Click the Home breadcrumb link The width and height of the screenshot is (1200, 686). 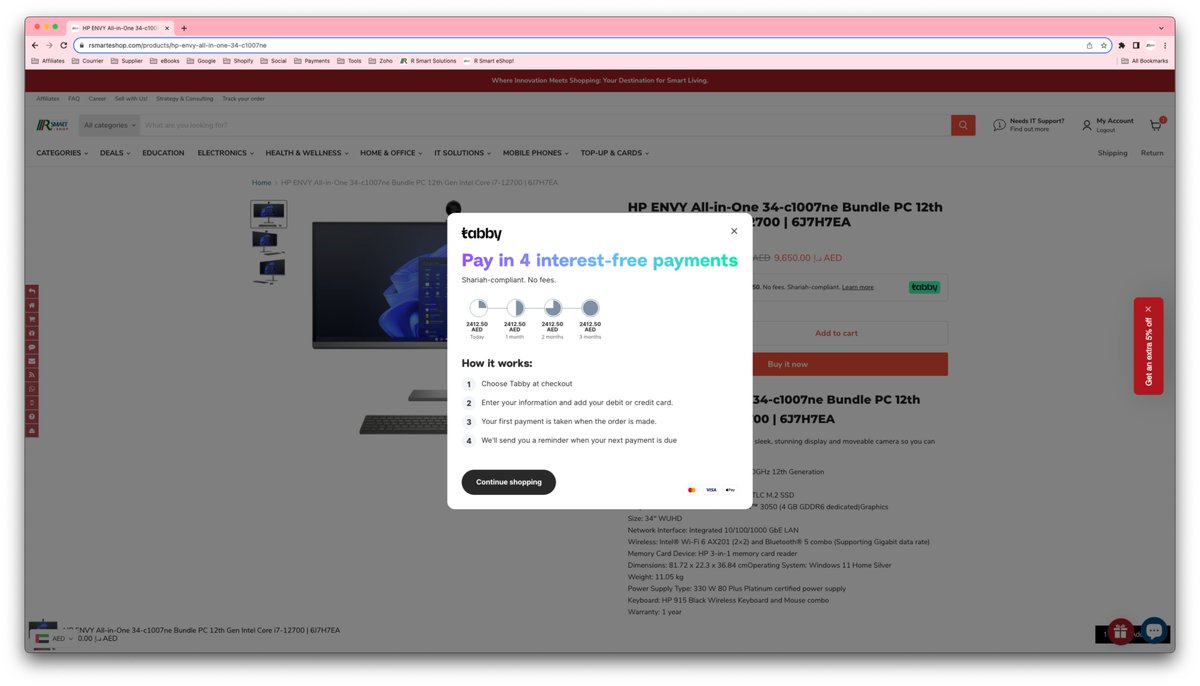pos(261,183)
